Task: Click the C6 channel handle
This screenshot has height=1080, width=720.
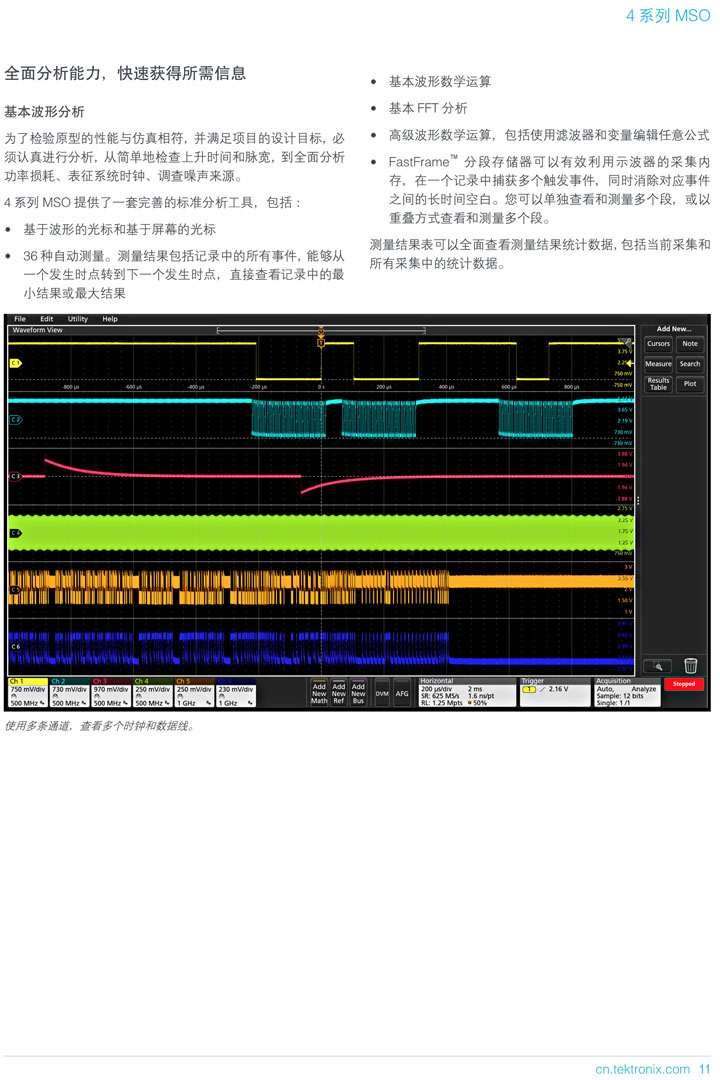Action: [15, 647]
